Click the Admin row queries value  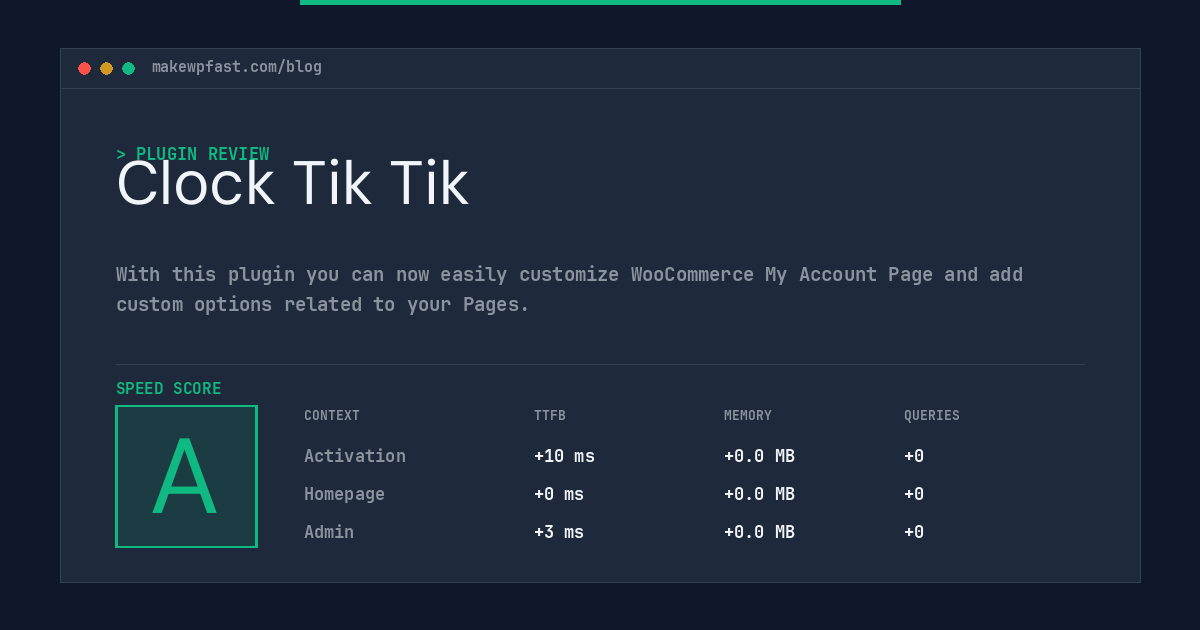pyautogui.click(x=914, y=532)
